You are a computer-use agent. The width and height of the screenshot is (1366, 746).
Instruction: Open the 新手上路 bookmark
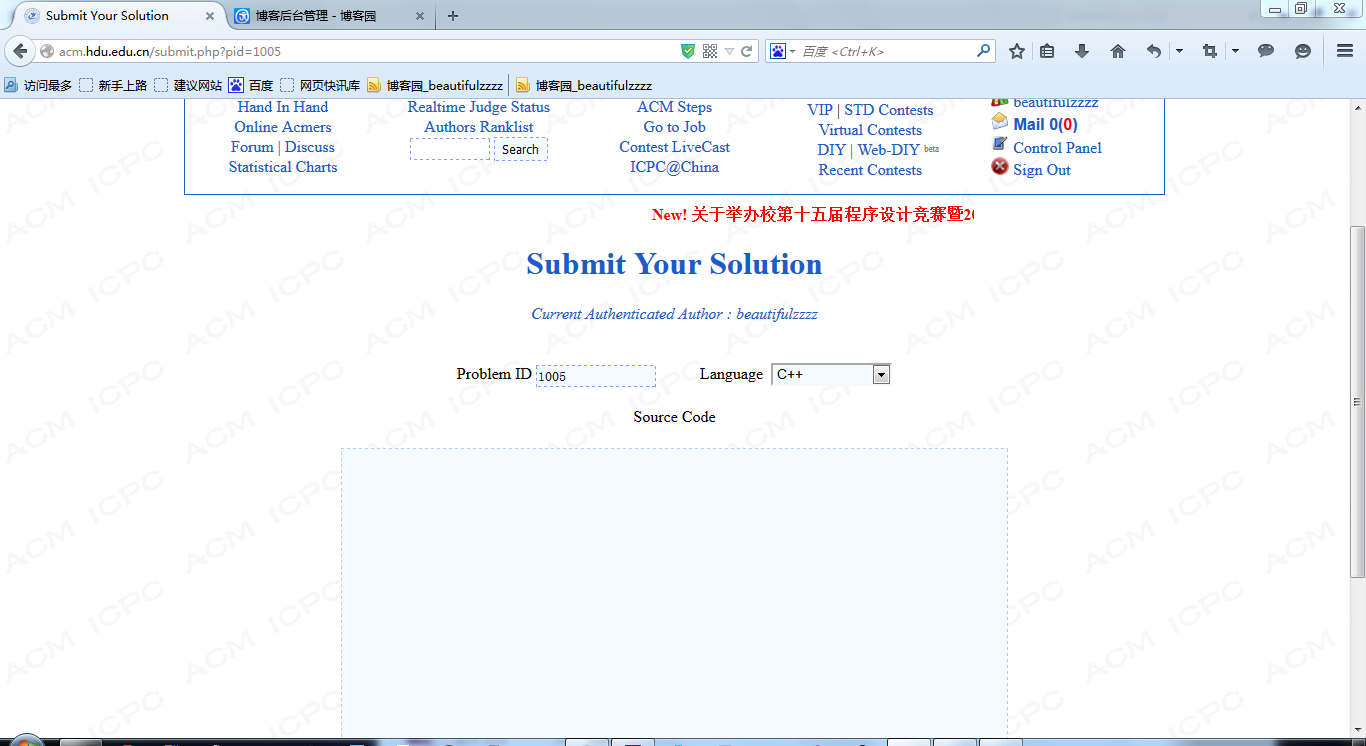tap(113, 86)
